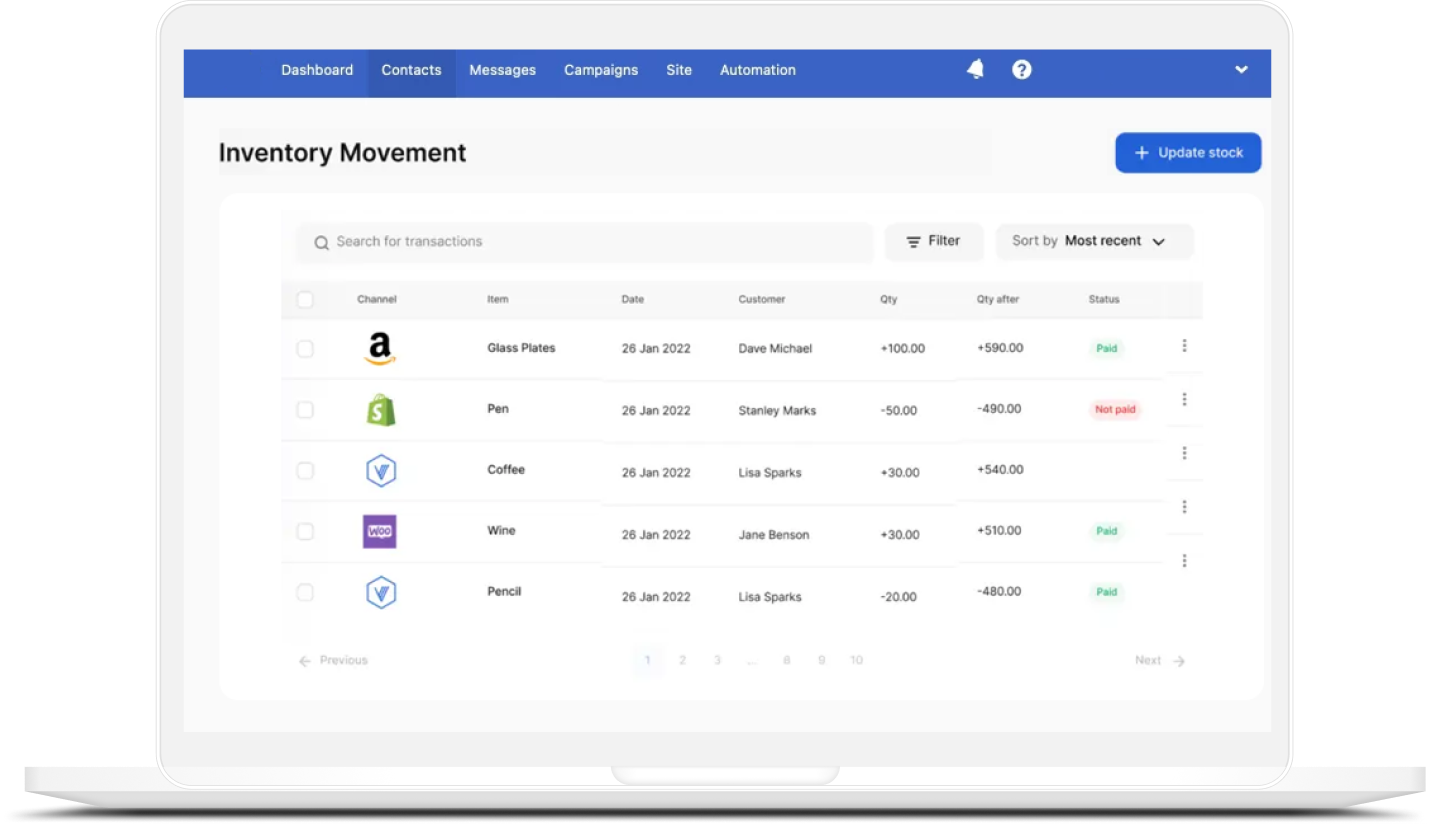Switch to the Dashboard tab
This screenshot has height=824, width=1429.
coord(317,70)
